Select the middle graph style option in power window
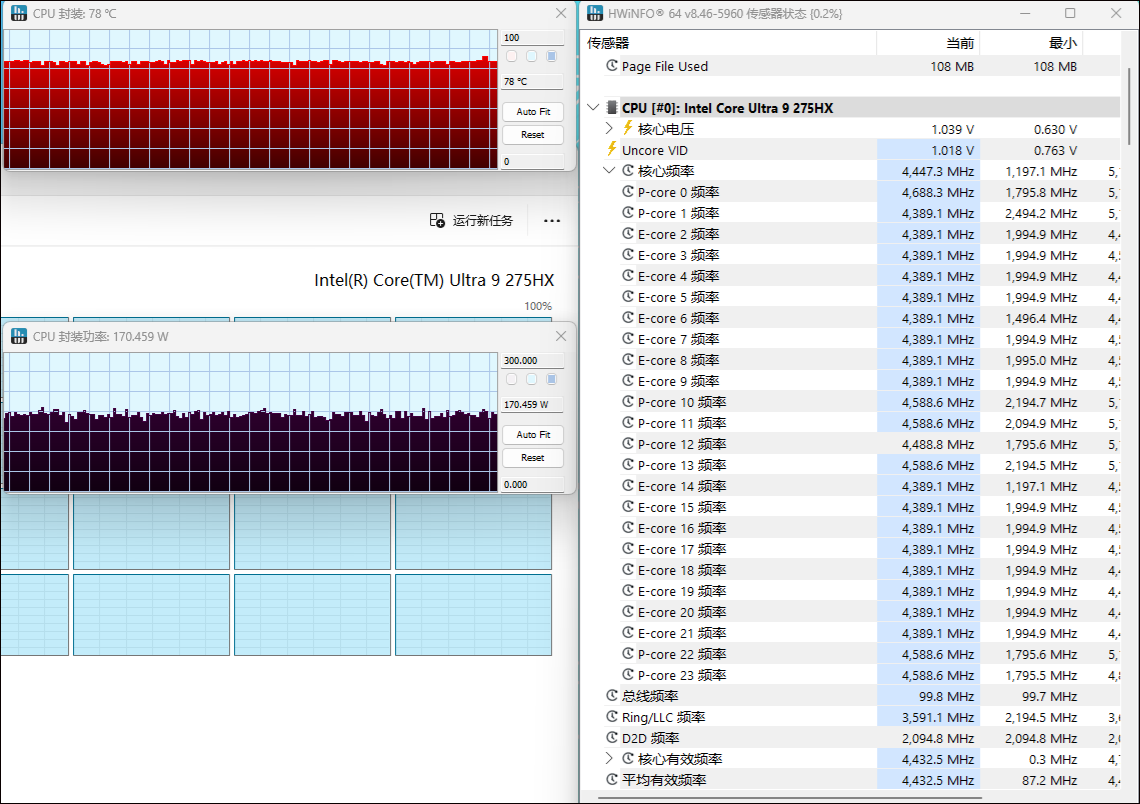 tap(531, 379)
